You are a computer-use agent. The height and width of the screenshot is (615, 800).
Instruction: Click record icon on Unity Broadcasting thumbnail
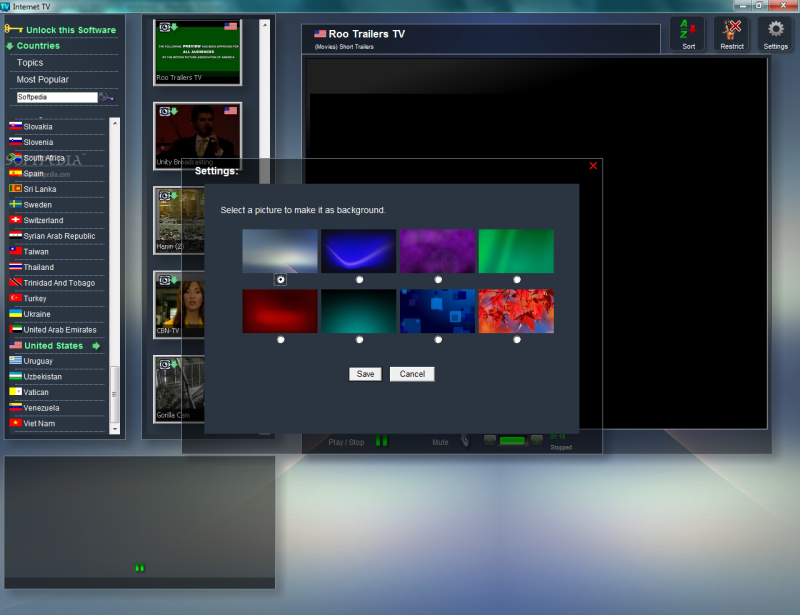(165, 111)
